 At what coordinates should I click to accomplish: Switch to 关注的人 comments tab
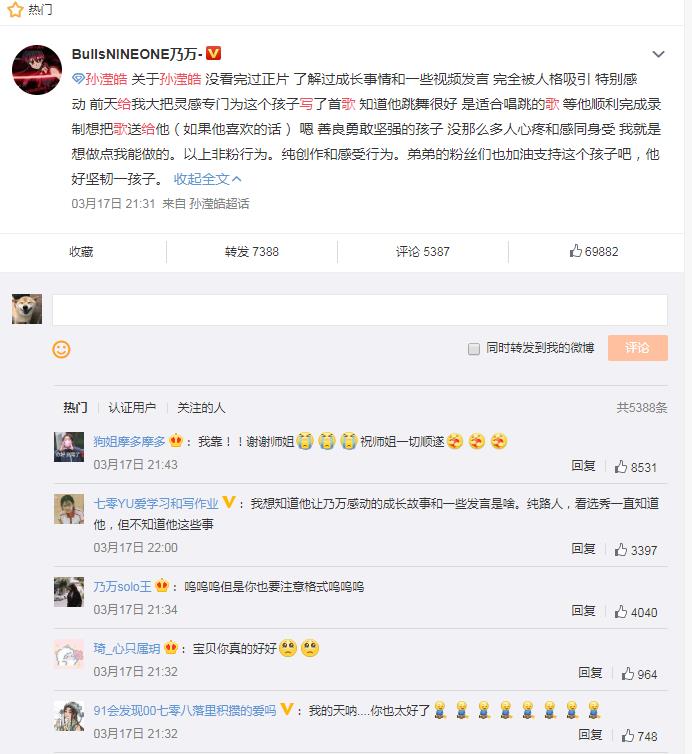201,408
